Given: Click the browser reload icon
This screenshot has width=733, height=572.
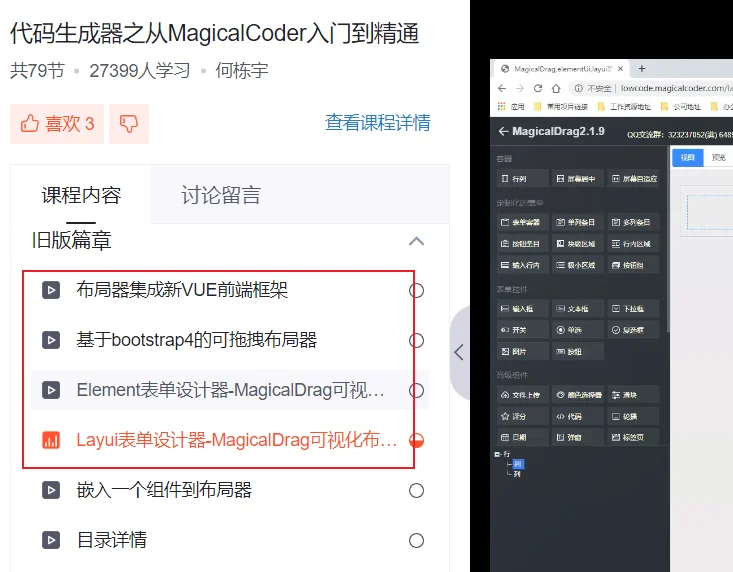Looking at the screenshot, I should tap(538, 88).
